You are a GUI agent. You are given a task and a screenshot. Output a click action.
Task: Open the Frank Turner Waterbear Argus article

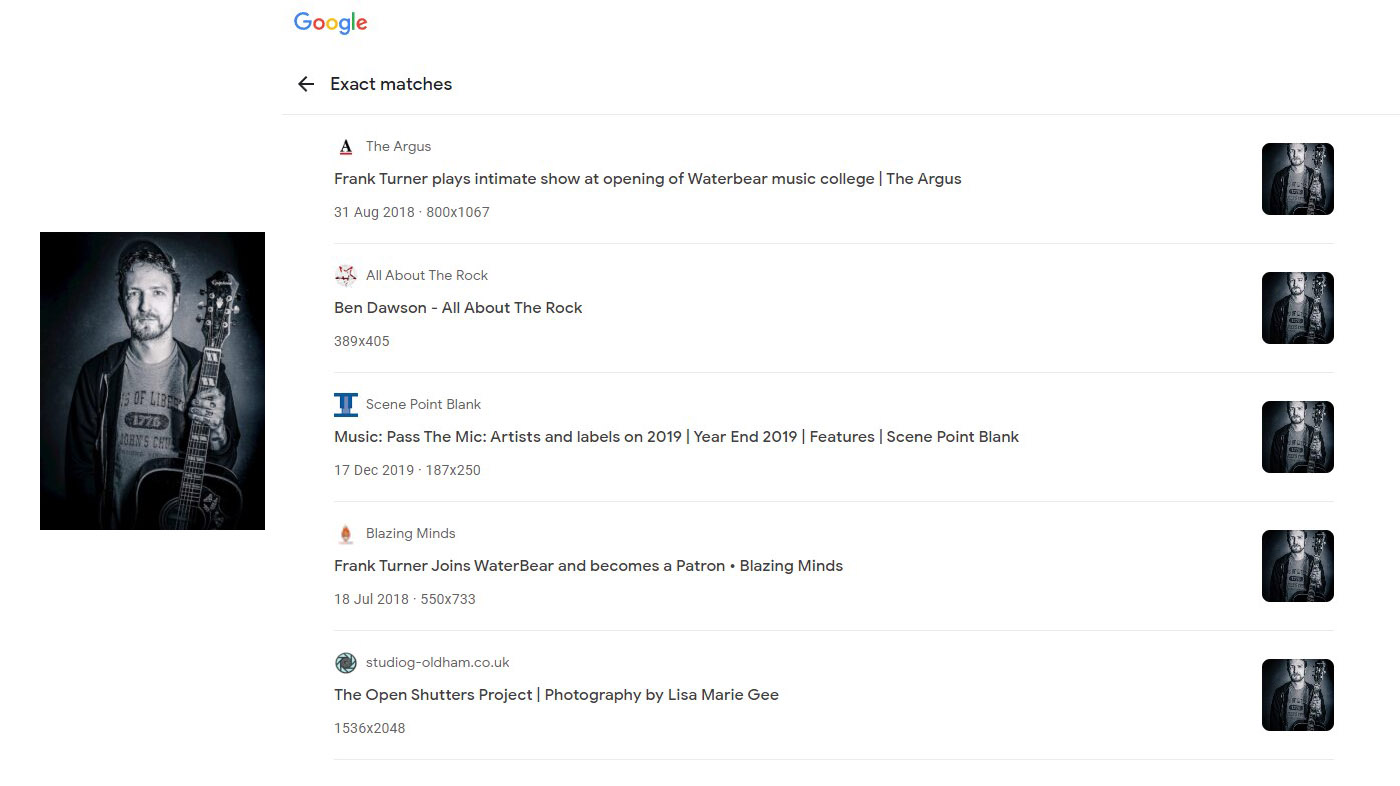coord(647,179)
